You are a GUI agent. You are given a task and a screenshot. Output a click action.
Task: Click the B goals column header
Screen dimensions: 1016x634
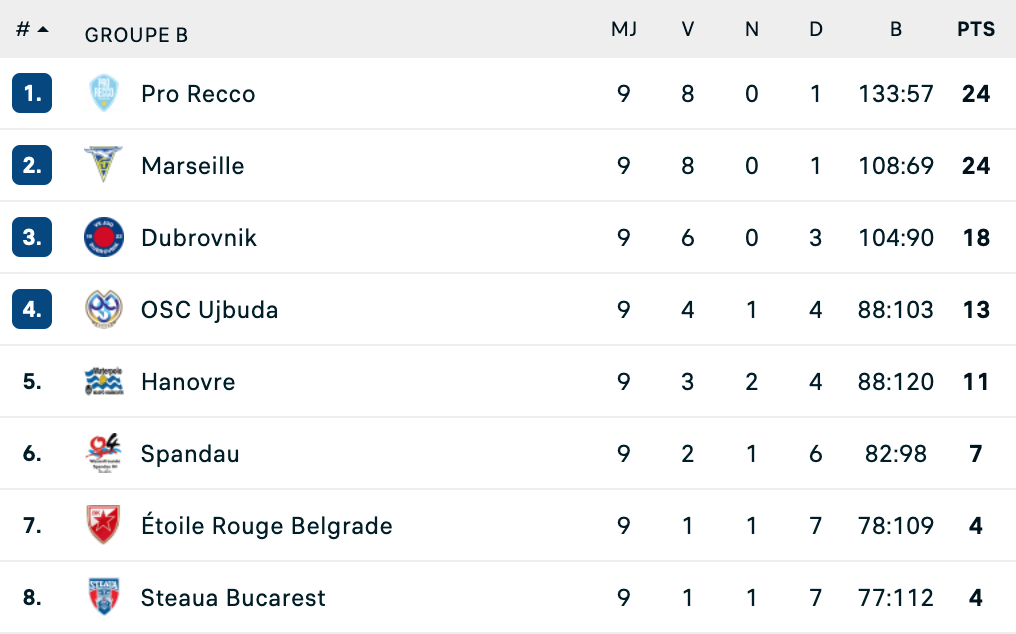(896, 30)
